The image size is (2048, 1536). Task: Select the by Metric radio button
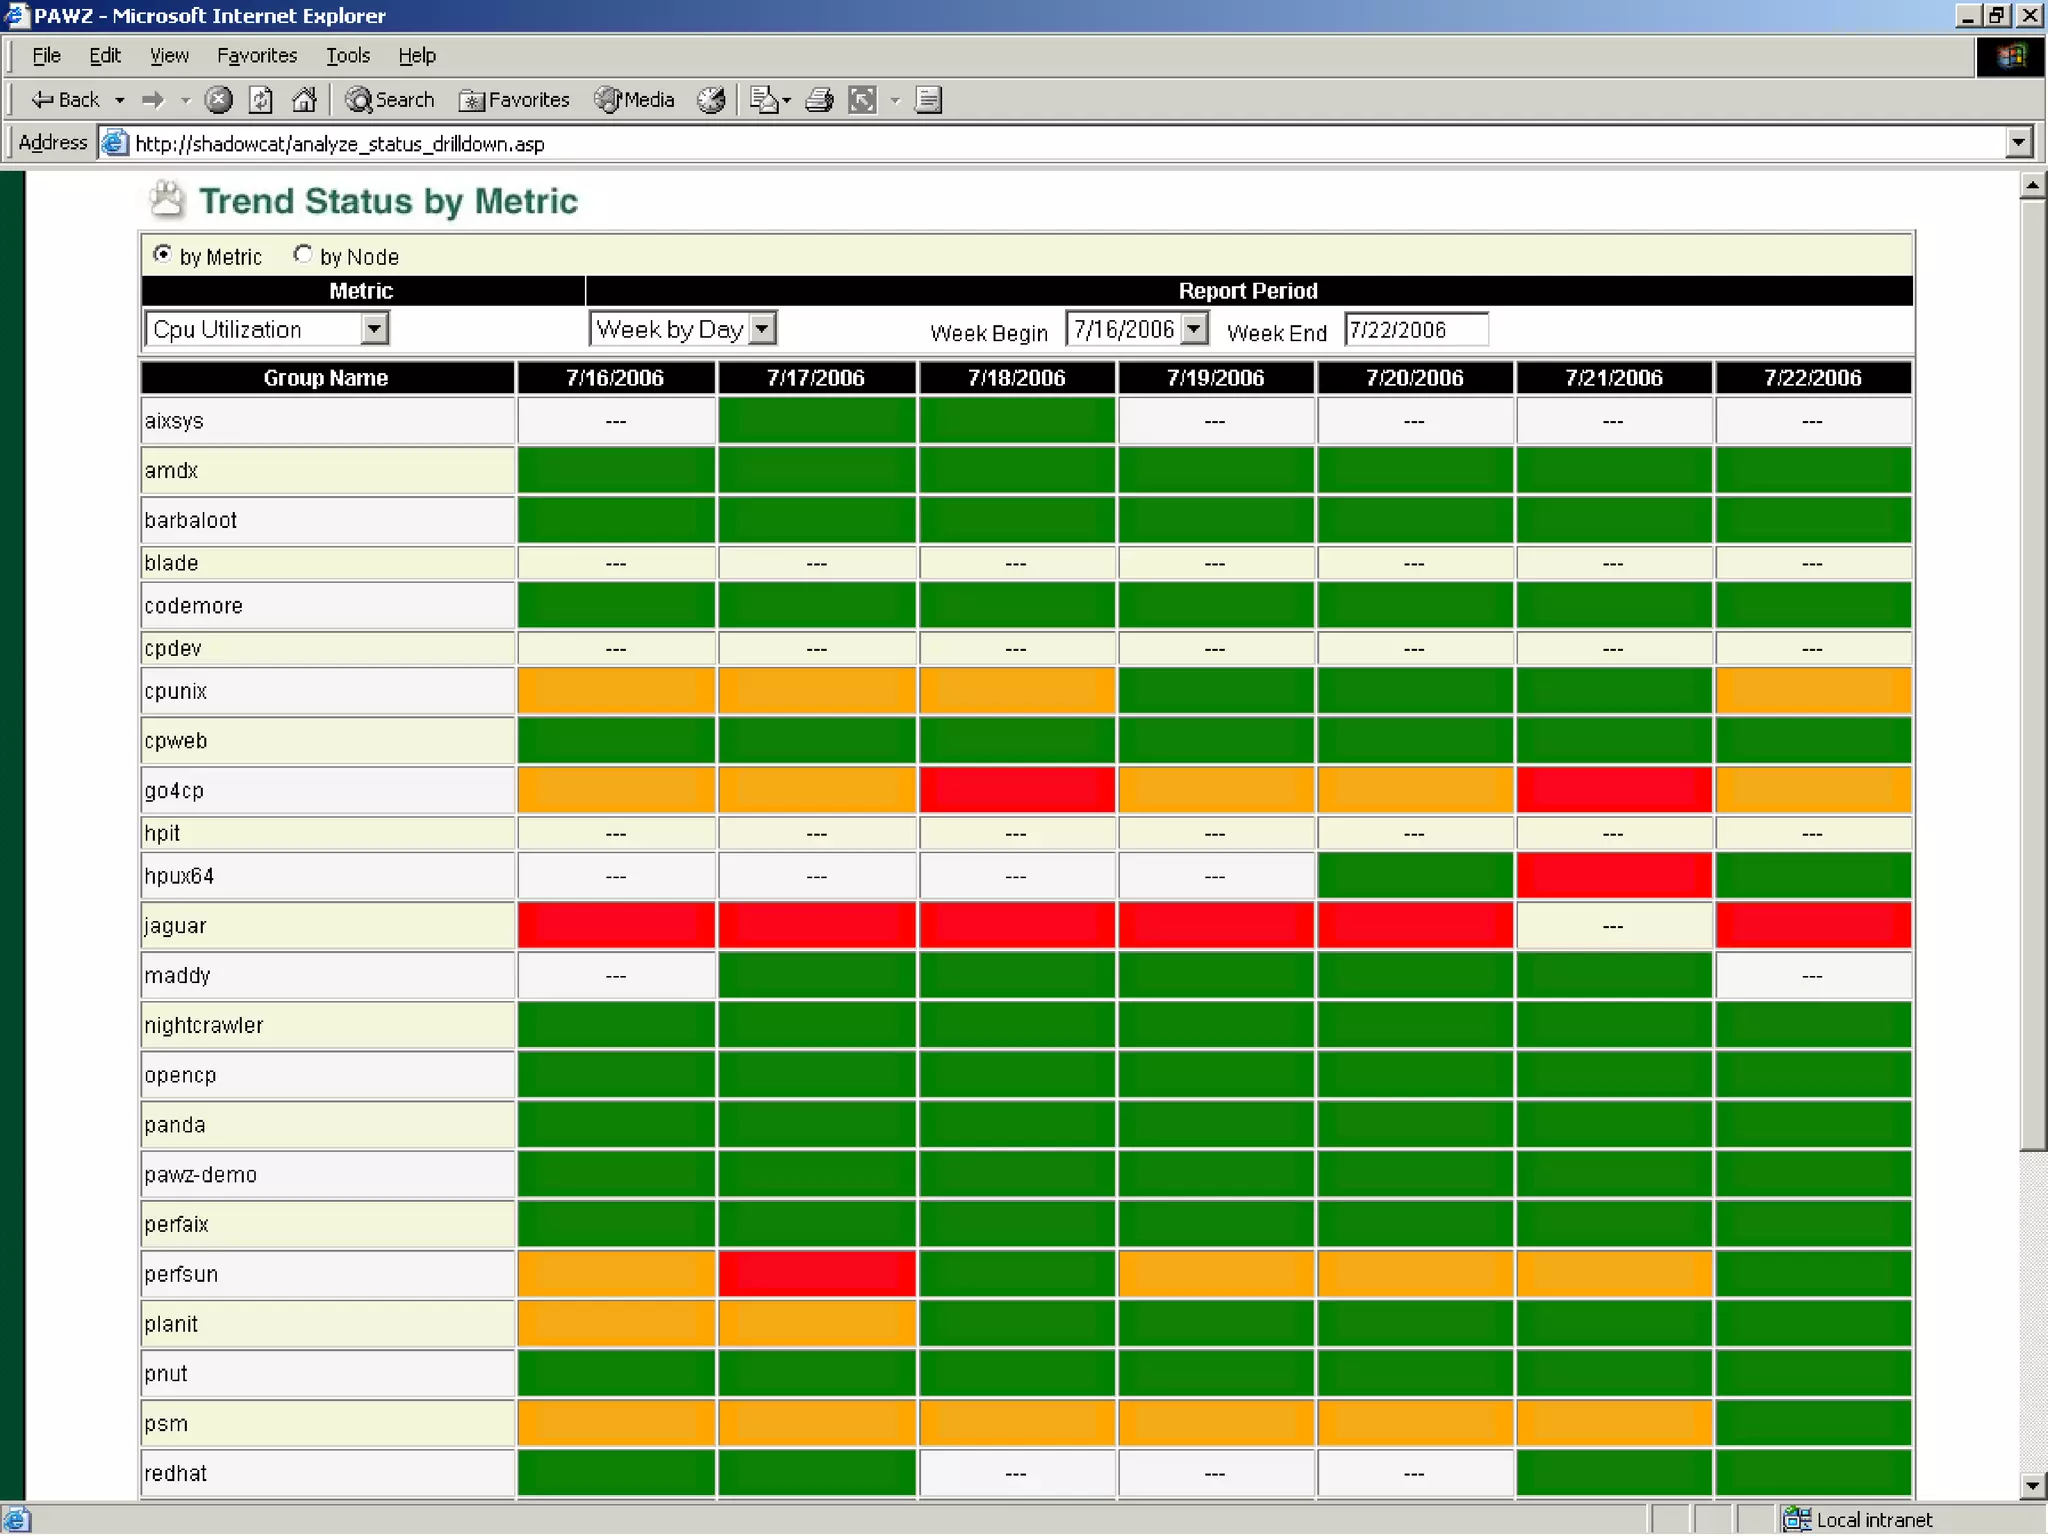[x=161, y=255]
